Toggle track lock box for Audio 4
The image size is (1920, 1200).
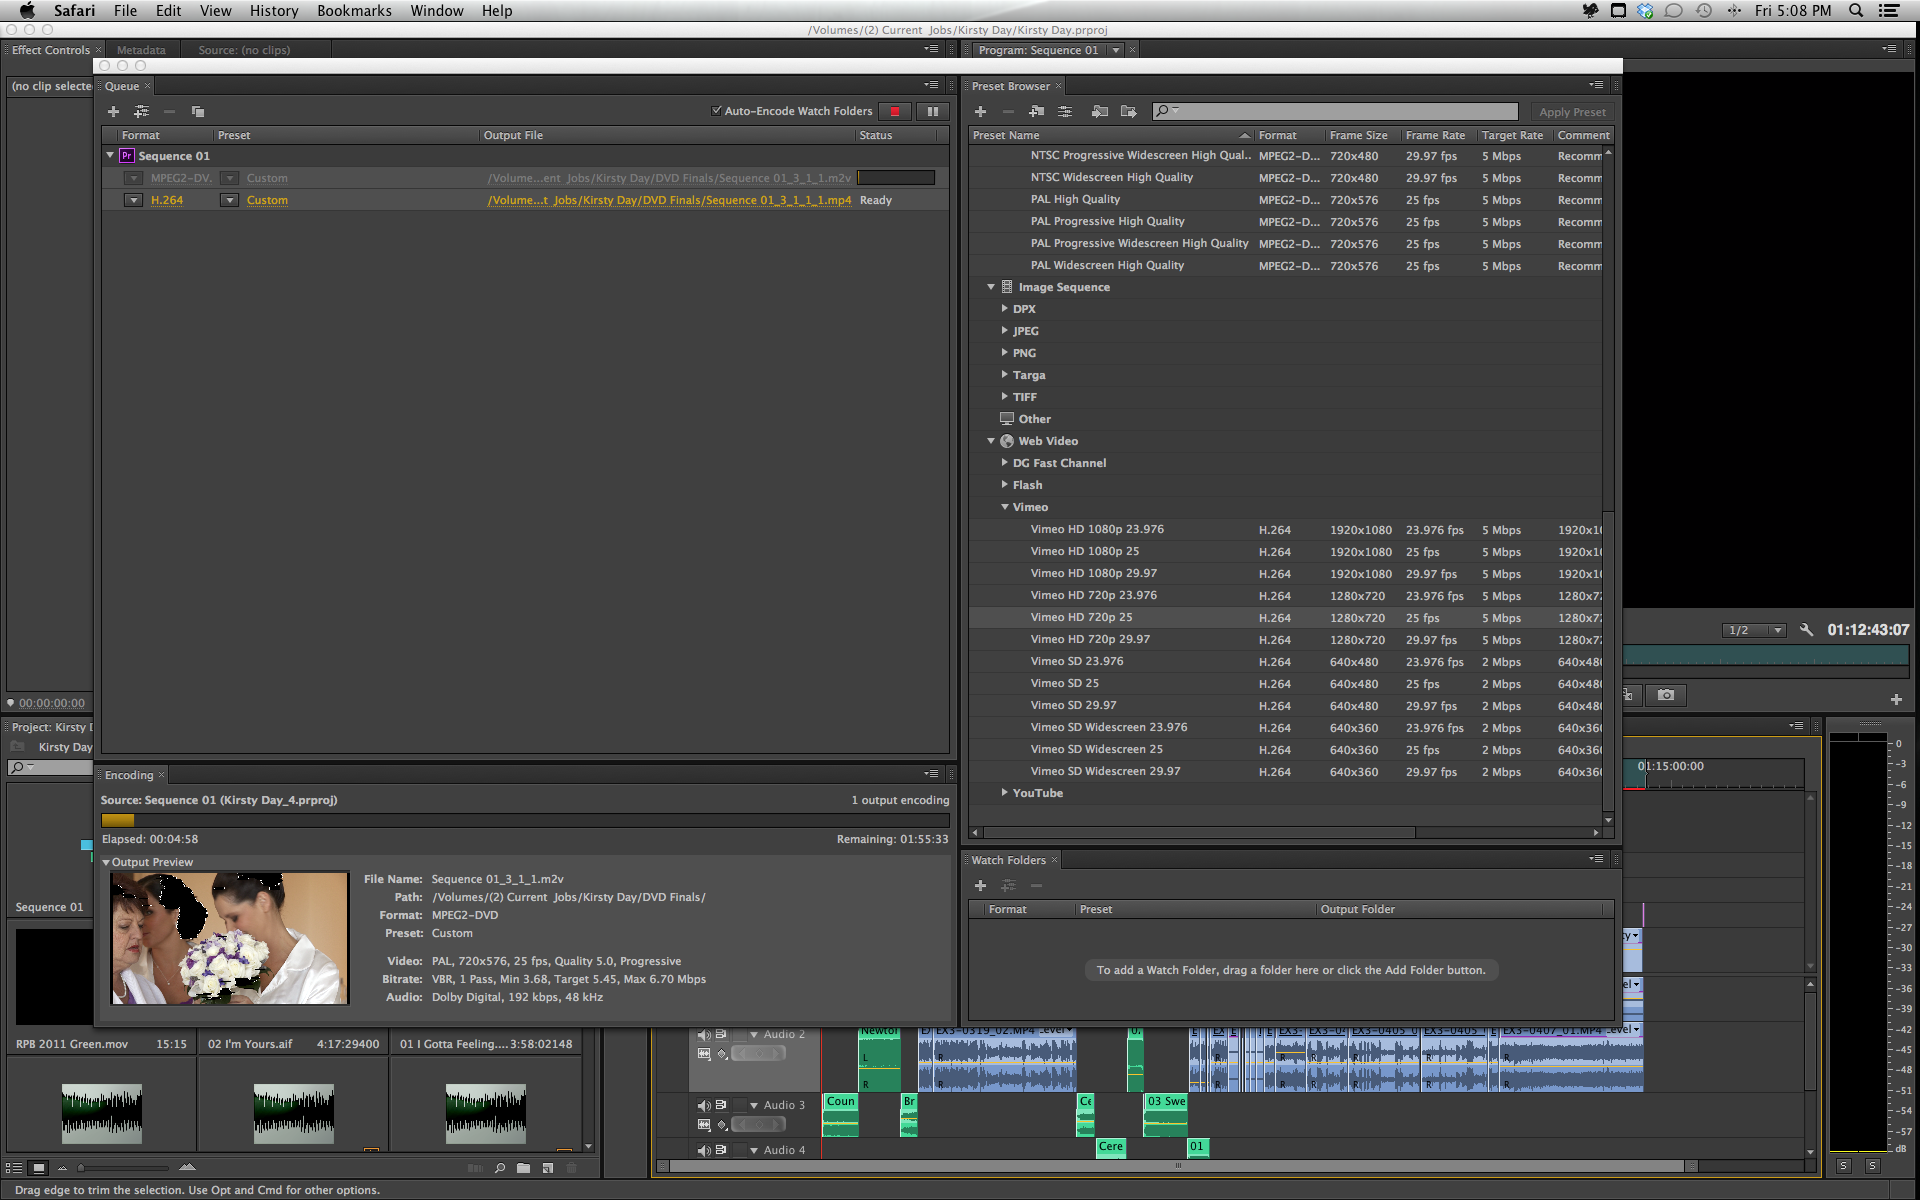[739, 1150]
